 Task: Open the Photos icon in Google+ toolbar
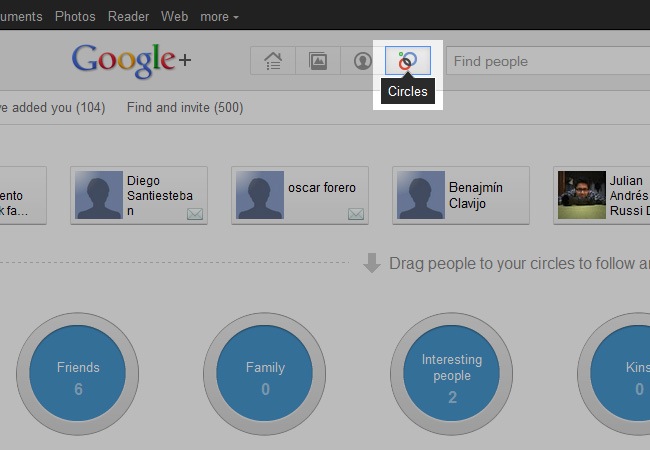coord(318,61)
